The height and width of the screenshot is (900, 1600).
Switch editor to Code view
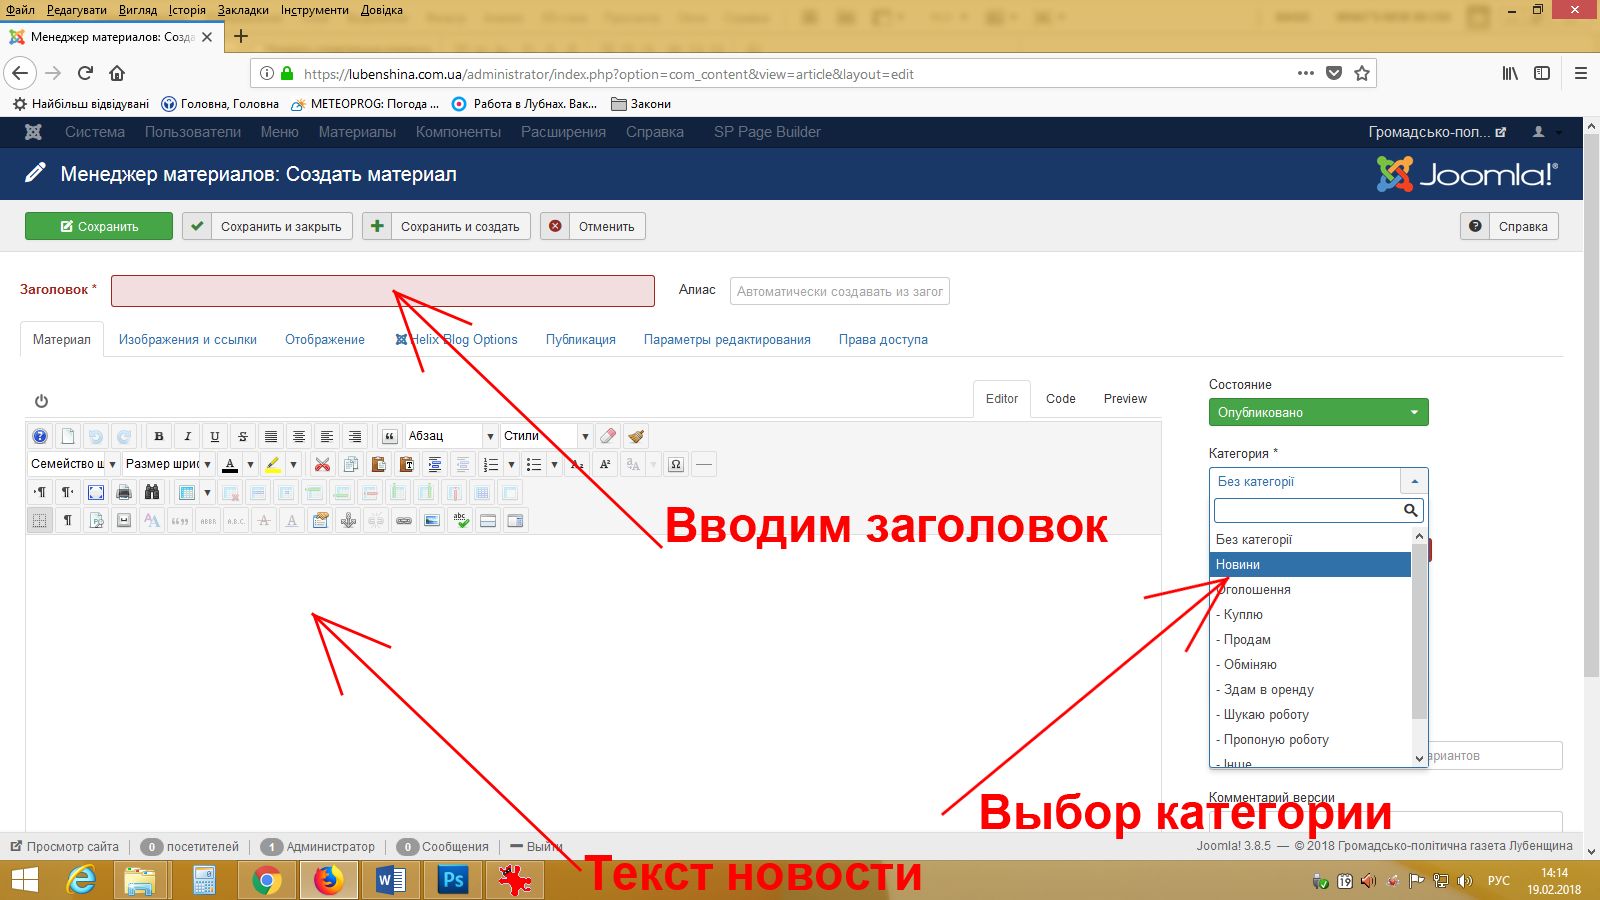tap(1061, 398)
